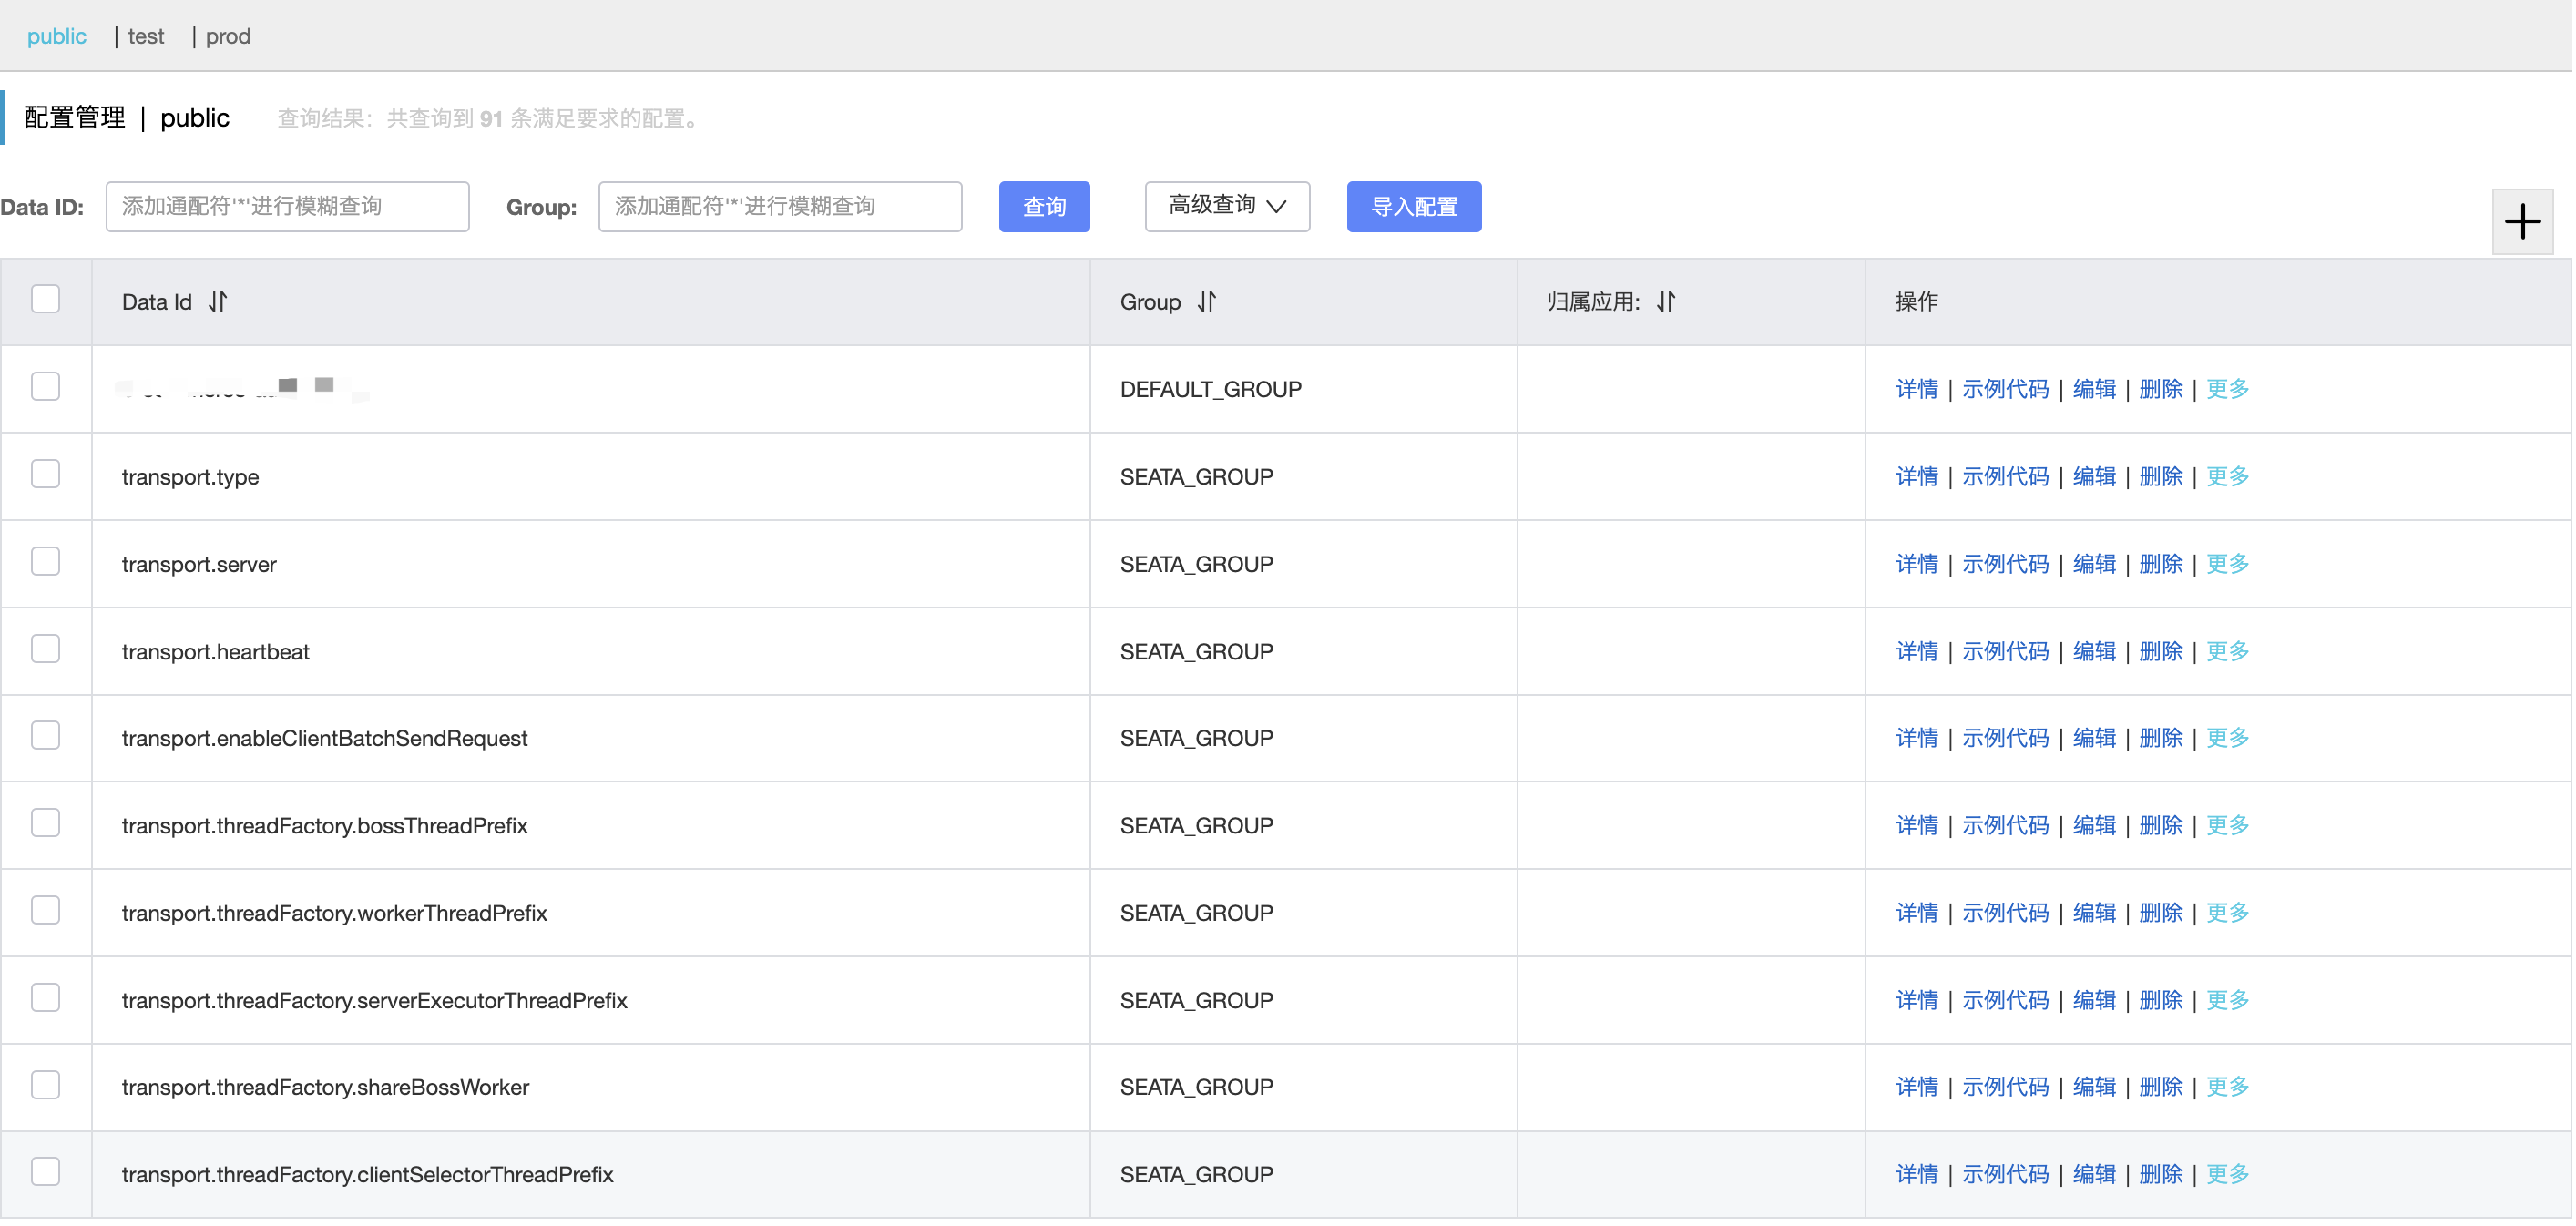Image resolution: width=2576 pixels, height=1226 pixels.
Task: Open 详情 for clientSelectorThreadPrefix row
Action: [1916, 1174]
